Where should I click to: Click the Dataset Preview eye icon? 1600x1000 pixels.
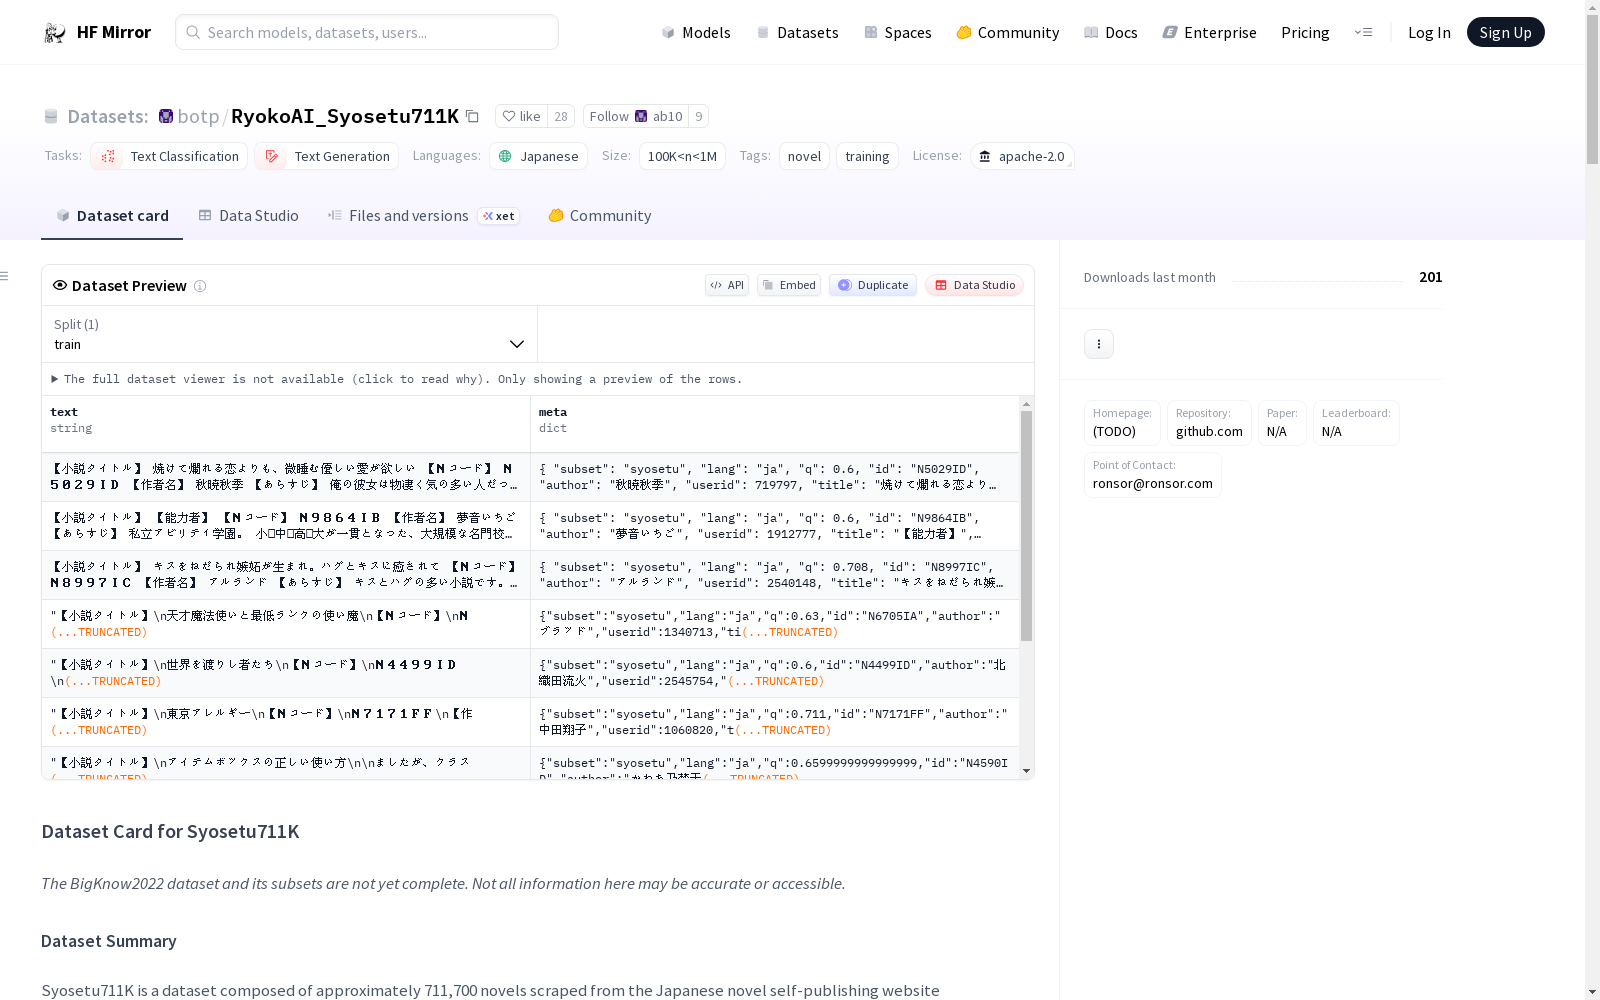pos(60,285)
